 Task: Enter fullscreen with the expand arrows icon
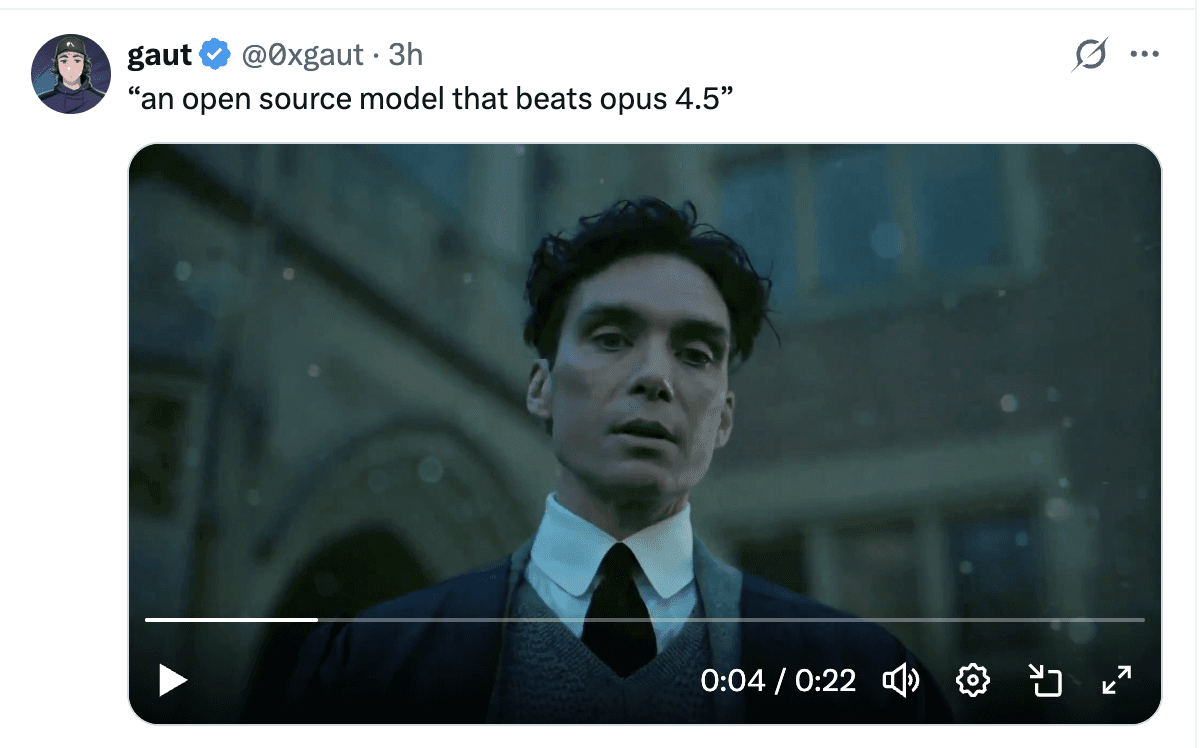pyautogui.click(x=1116, y=681)
